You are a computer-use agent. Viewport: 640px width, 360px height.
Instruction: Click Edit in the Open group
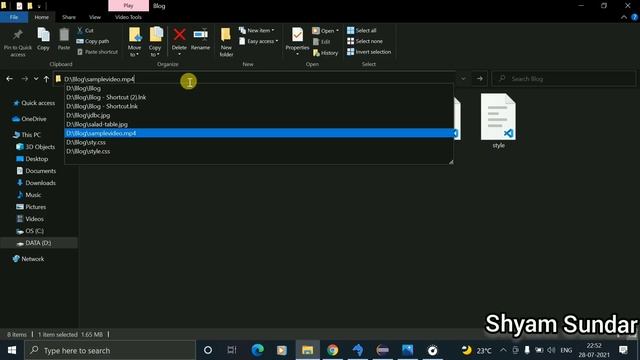pyautogui.click(x=322, y=42)
